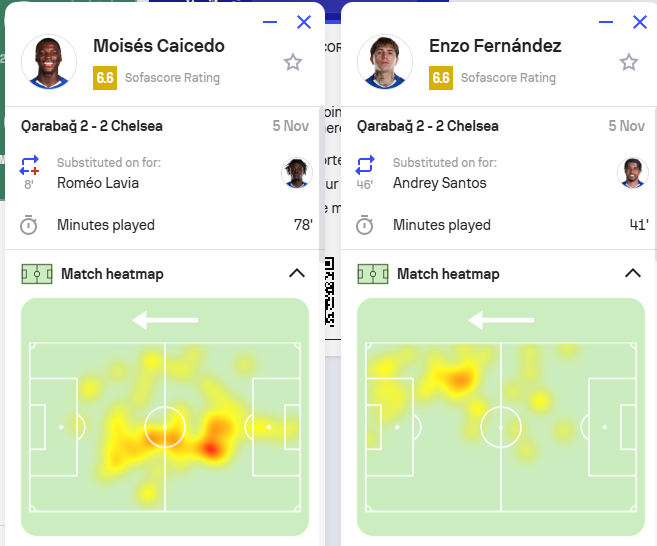Click Enzo's substitution icon at 46'
The height and width of the screenshot is (546, 657).
click(365, 165)
